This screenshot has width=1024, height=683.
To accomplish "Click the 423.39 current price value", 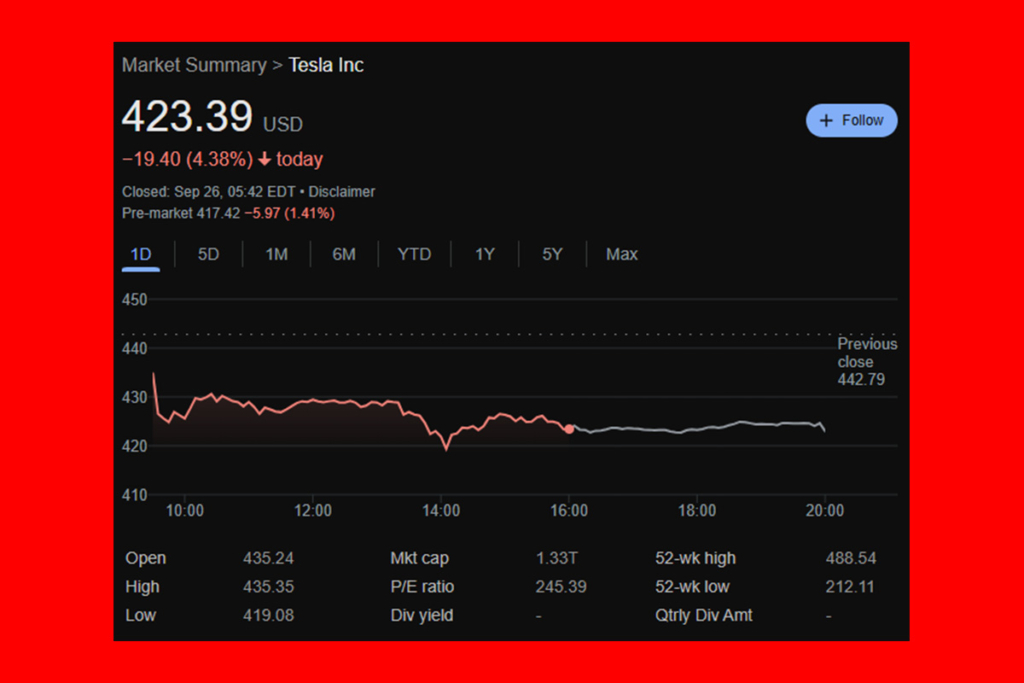I will (x=187, y=117).
